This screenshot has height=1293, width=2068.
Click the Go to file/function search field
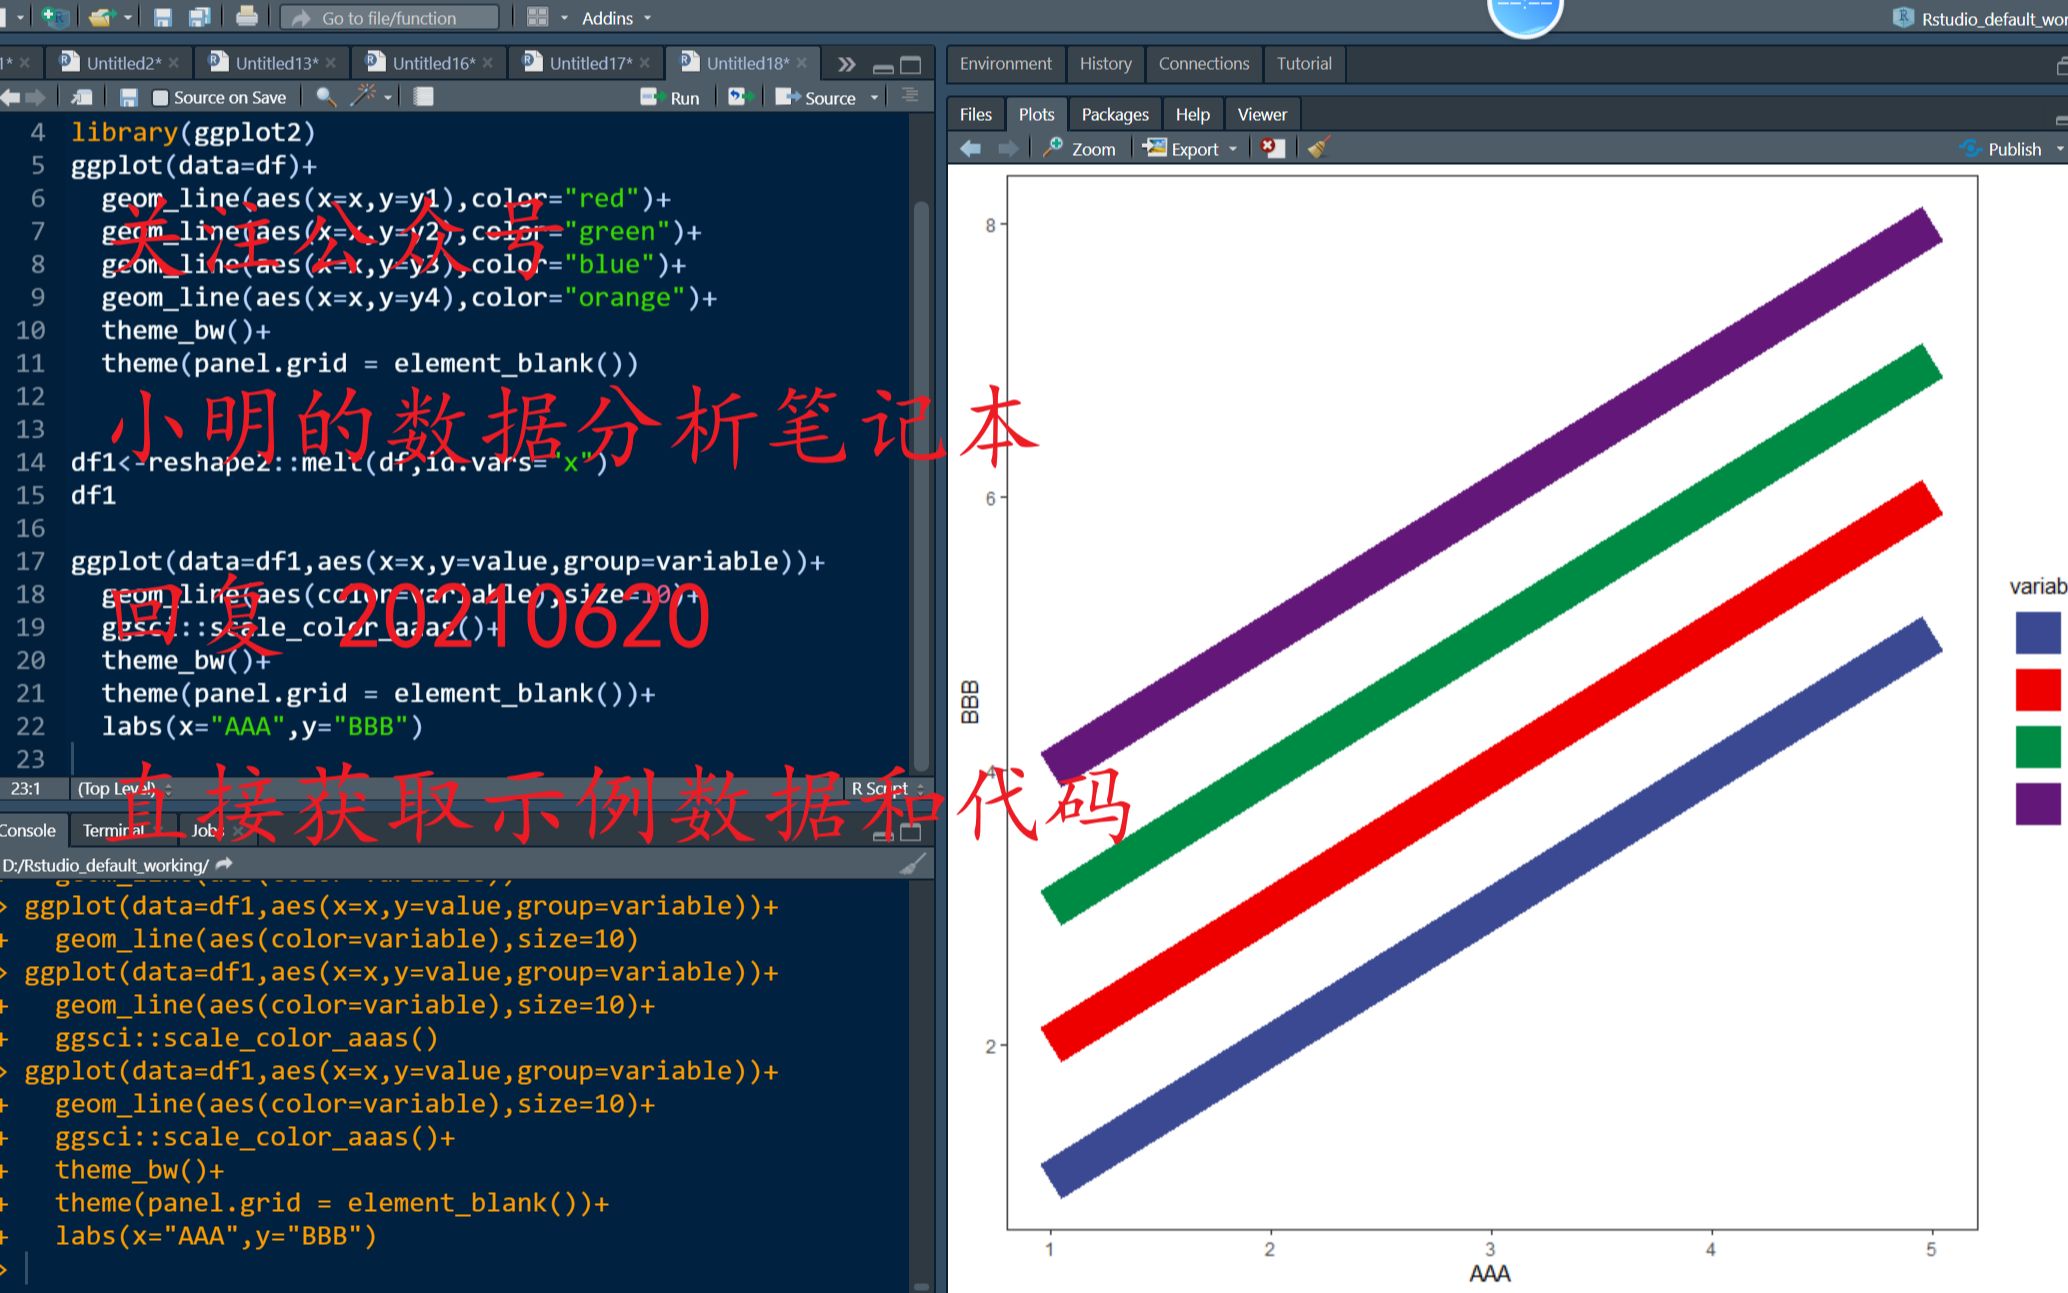[x=390, y=17]
